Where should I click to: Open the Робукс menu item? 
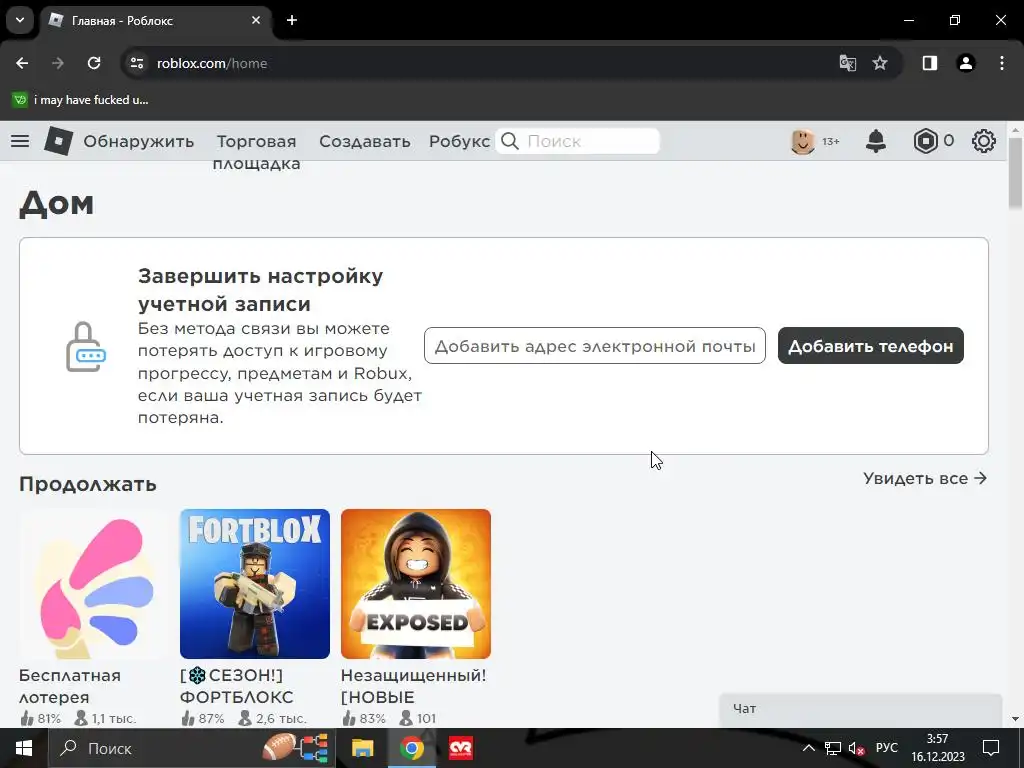(459, 141)
